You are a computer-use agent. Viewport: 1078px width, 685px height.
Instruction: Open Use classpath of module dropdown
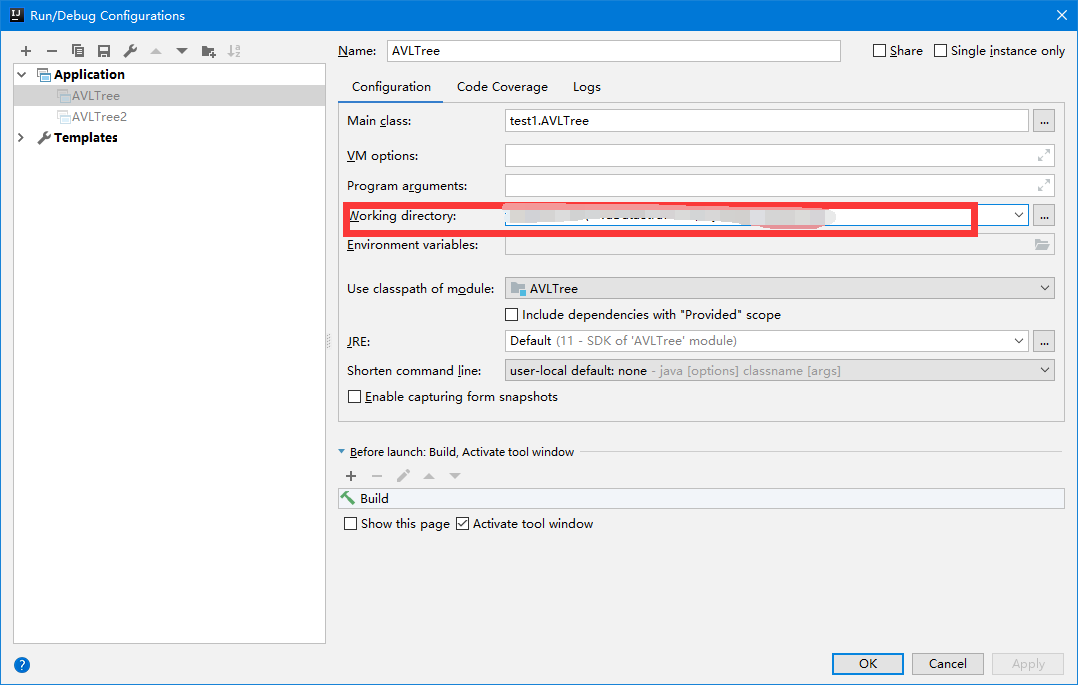pyautogui.click(x=1044, y=288)
